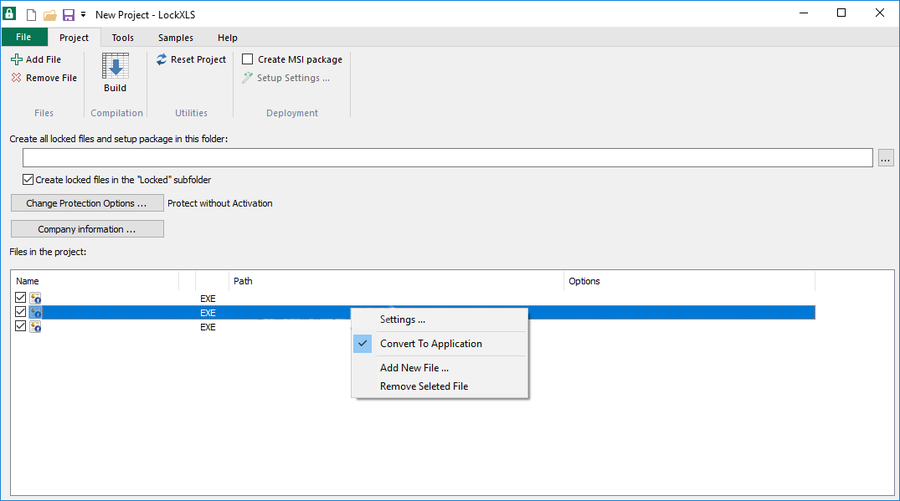Open the File menu tab

tap(24, 38)
